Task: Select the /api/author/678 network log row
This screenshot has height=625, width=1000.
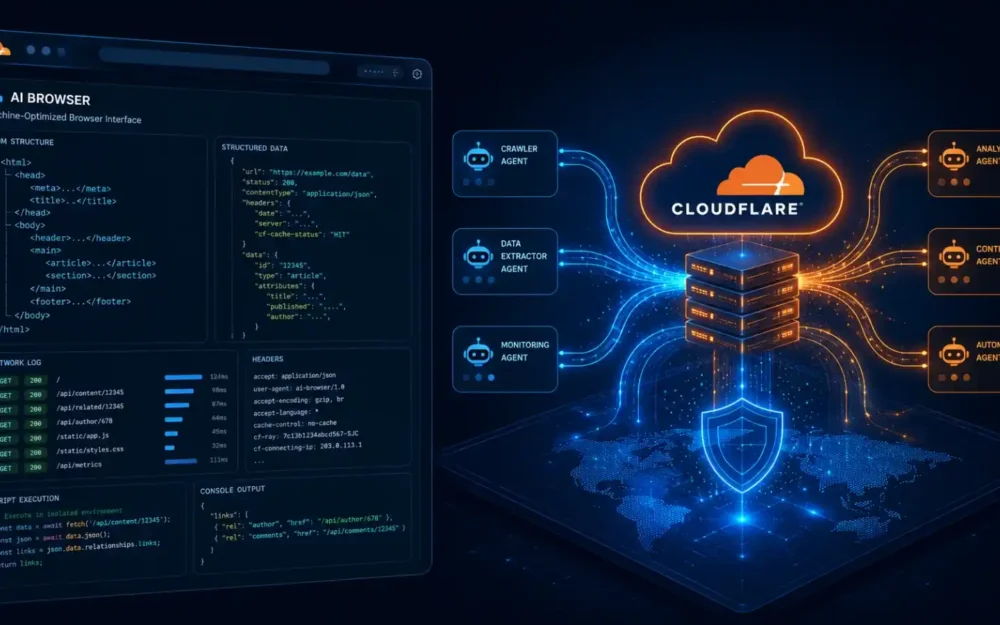Action: 115,422
